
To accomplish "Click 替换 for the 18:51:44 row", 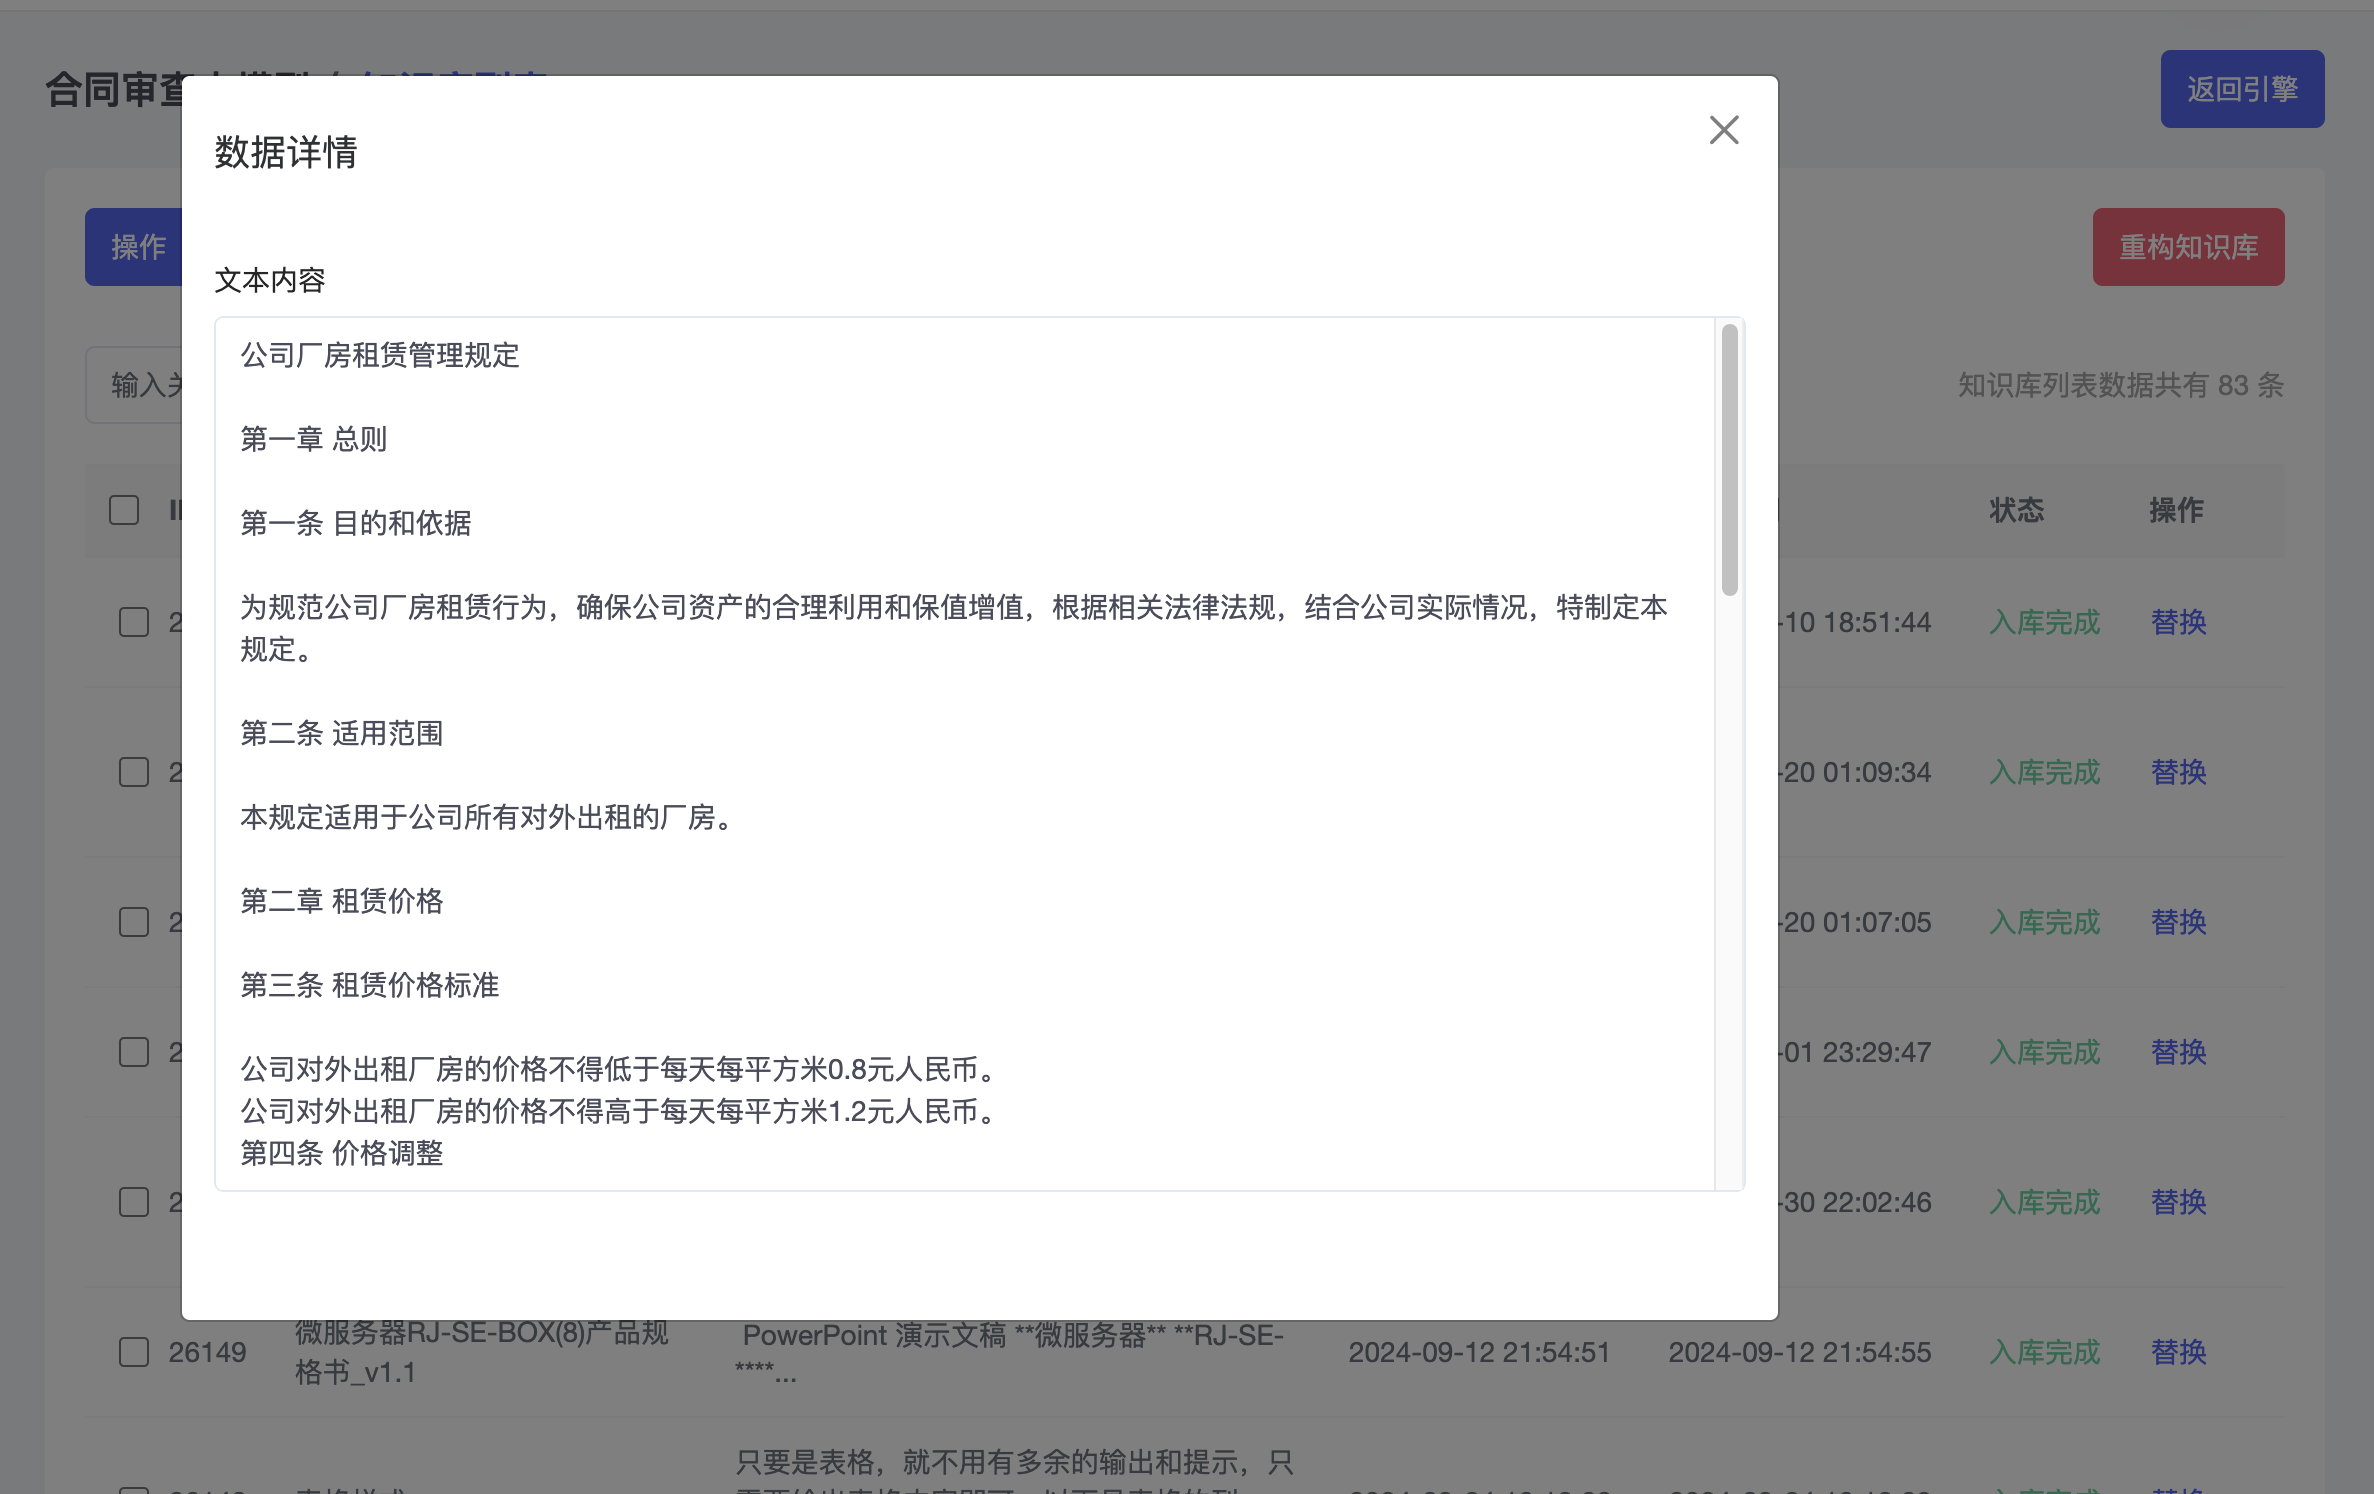I will (2178, 622).
